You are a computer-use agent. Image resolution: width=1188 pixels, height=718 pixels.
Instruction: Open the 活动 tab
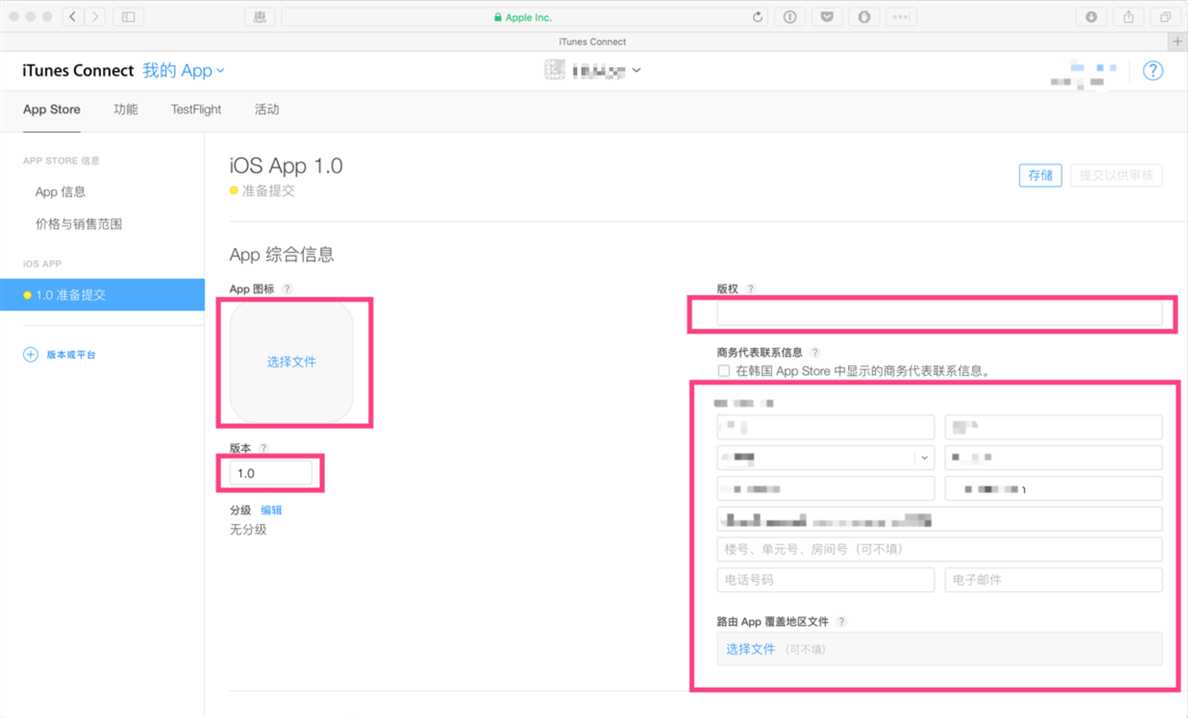[267, 109]
